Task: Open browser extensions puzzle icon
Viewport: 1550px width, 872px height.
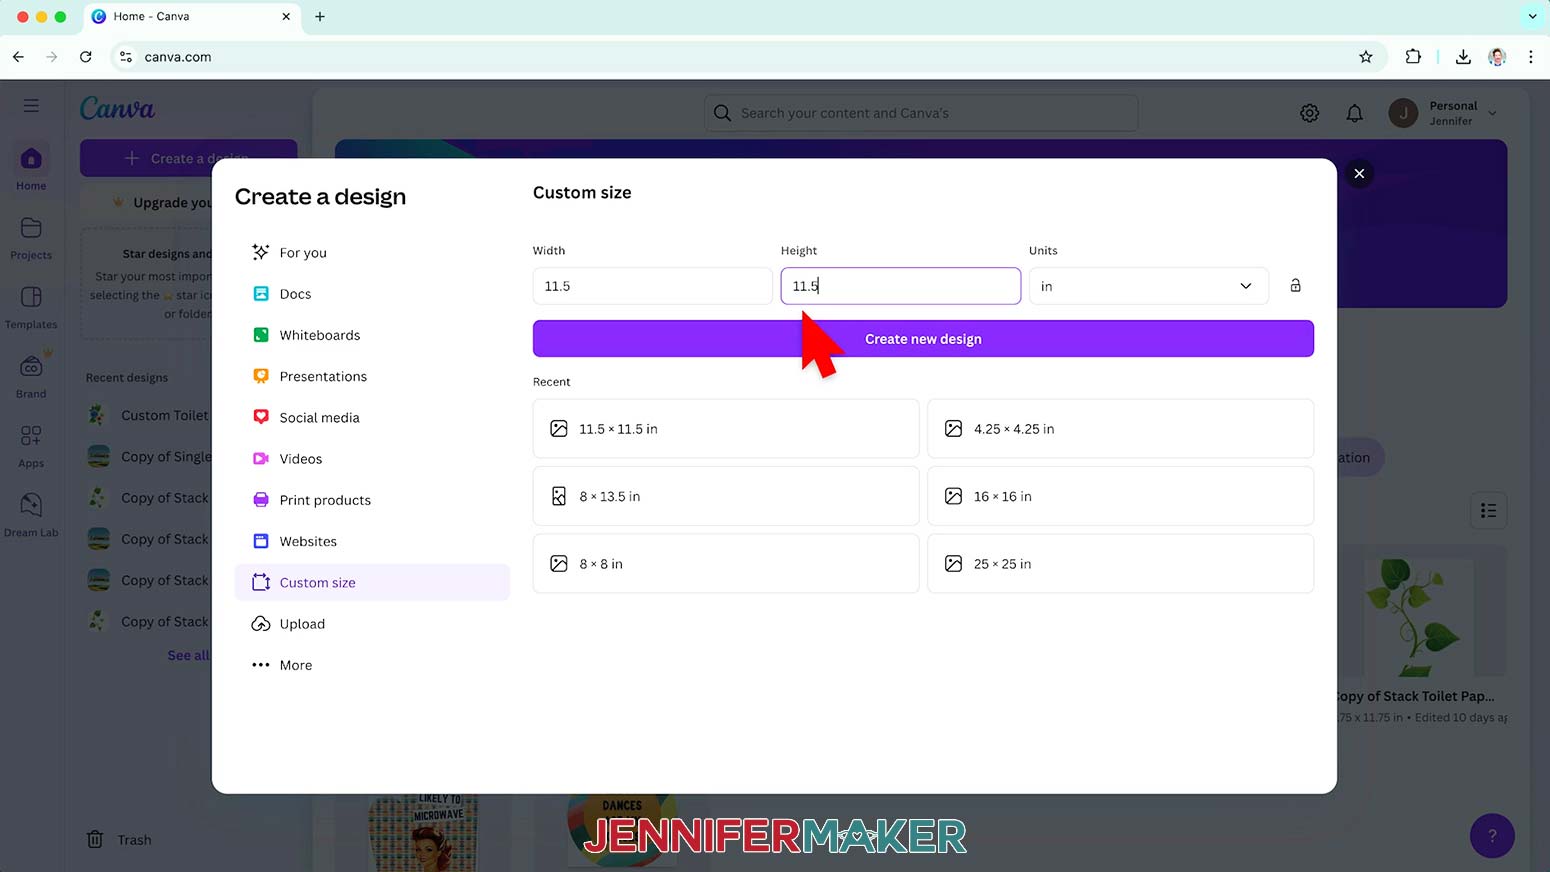Action: (1413, 57)
